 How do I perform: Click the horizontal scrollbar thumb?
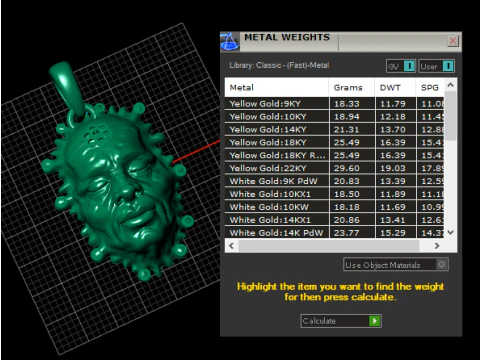329,246
